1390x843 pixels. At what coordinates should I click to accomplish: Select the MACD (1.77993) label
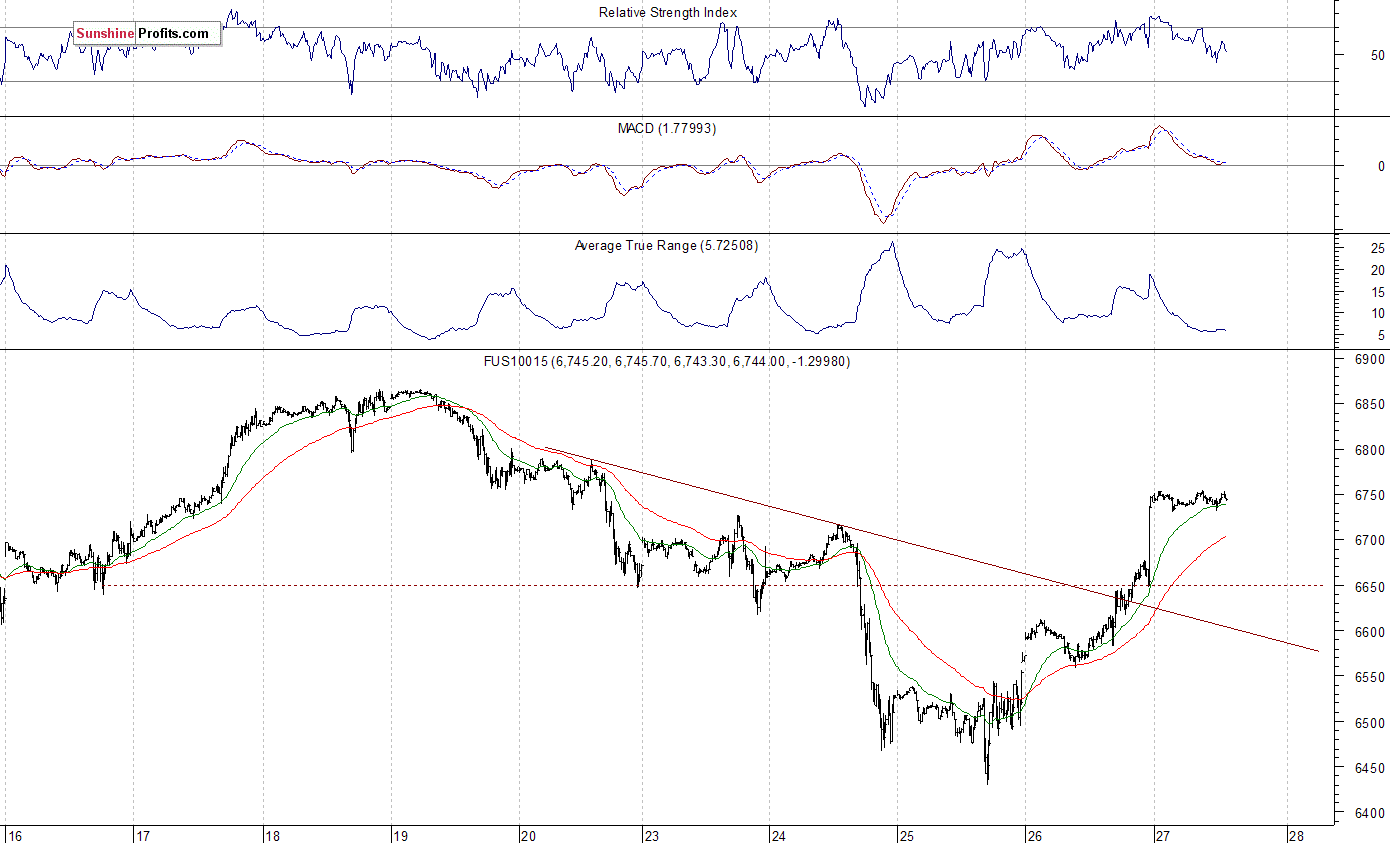[667, 129]
